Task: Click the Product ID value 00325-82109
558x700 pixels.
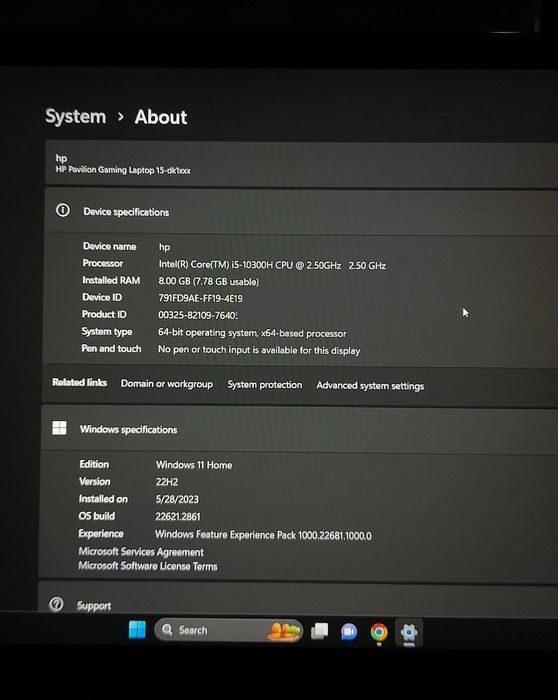Action: click(198, 315)
